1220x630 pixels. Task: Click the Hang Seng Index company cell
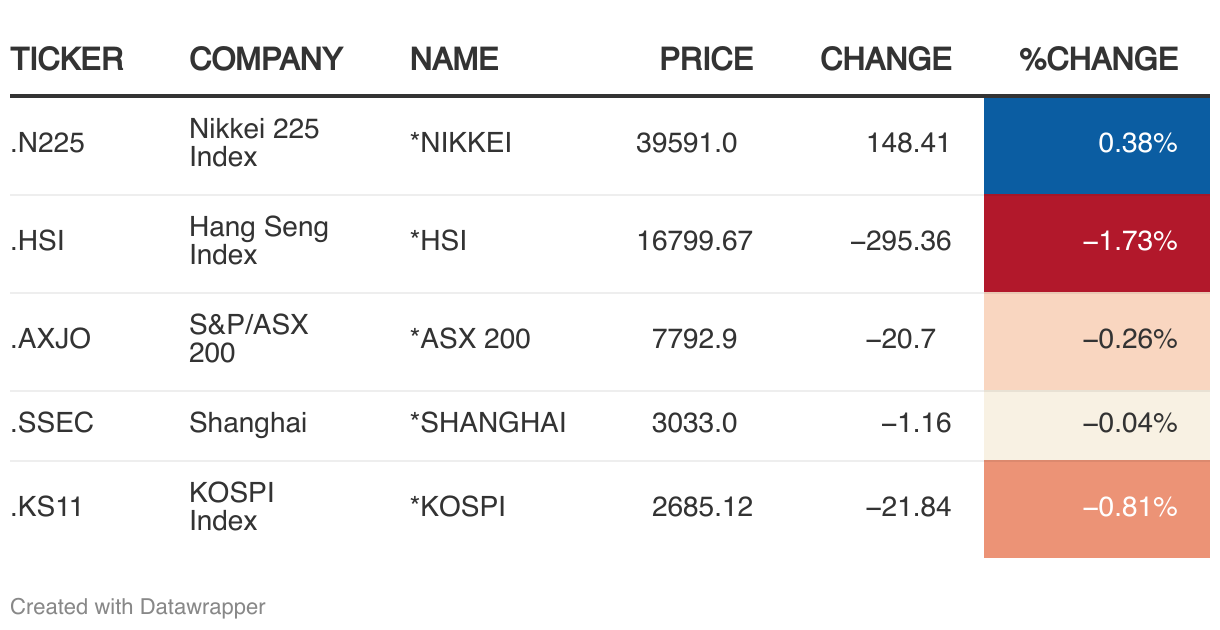[259, 241]
